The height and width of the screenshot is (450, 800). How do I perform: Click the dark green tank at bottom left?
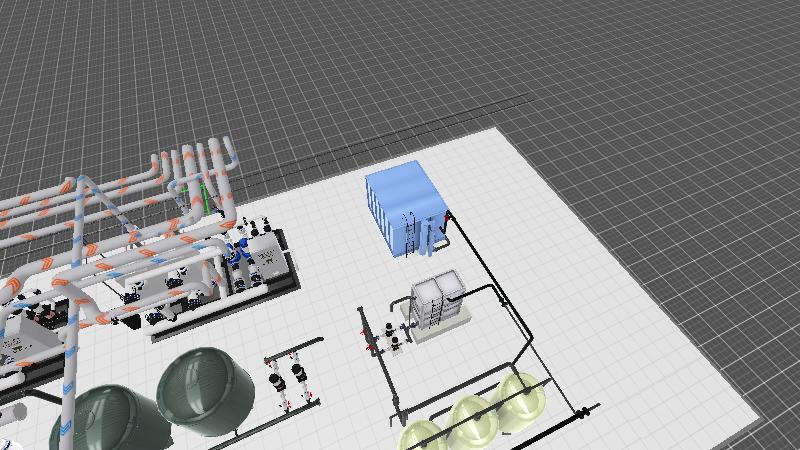pyautogui.click(x=110, y=420)
